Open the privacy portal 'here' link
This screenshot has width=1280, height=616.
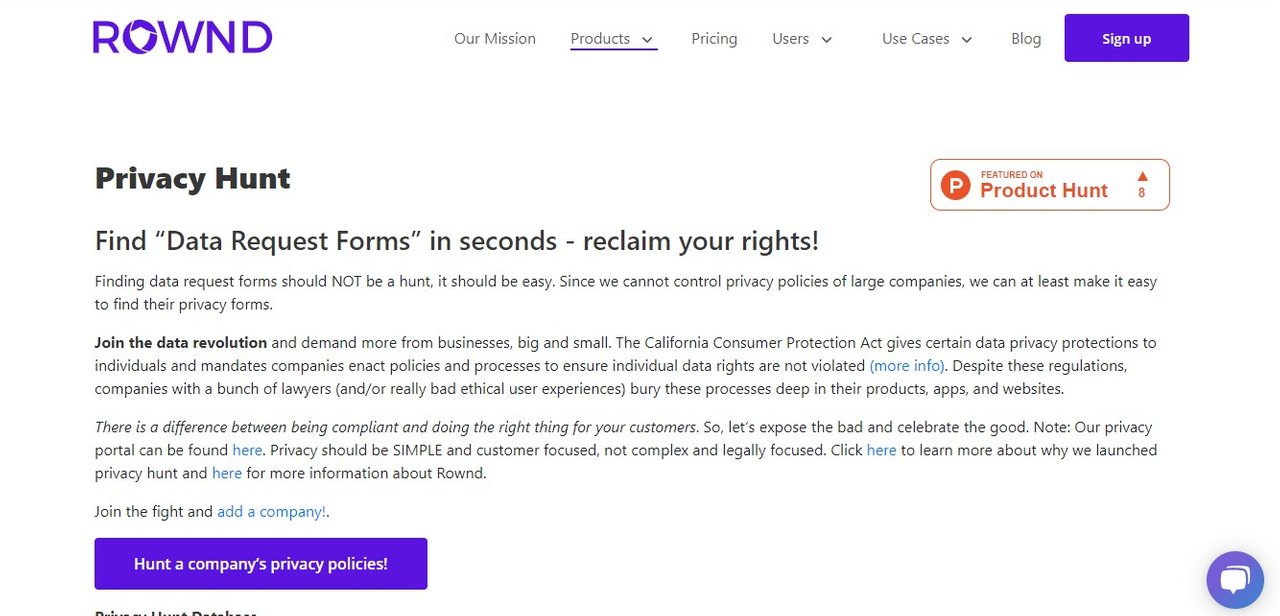click(x=247, y=451)
